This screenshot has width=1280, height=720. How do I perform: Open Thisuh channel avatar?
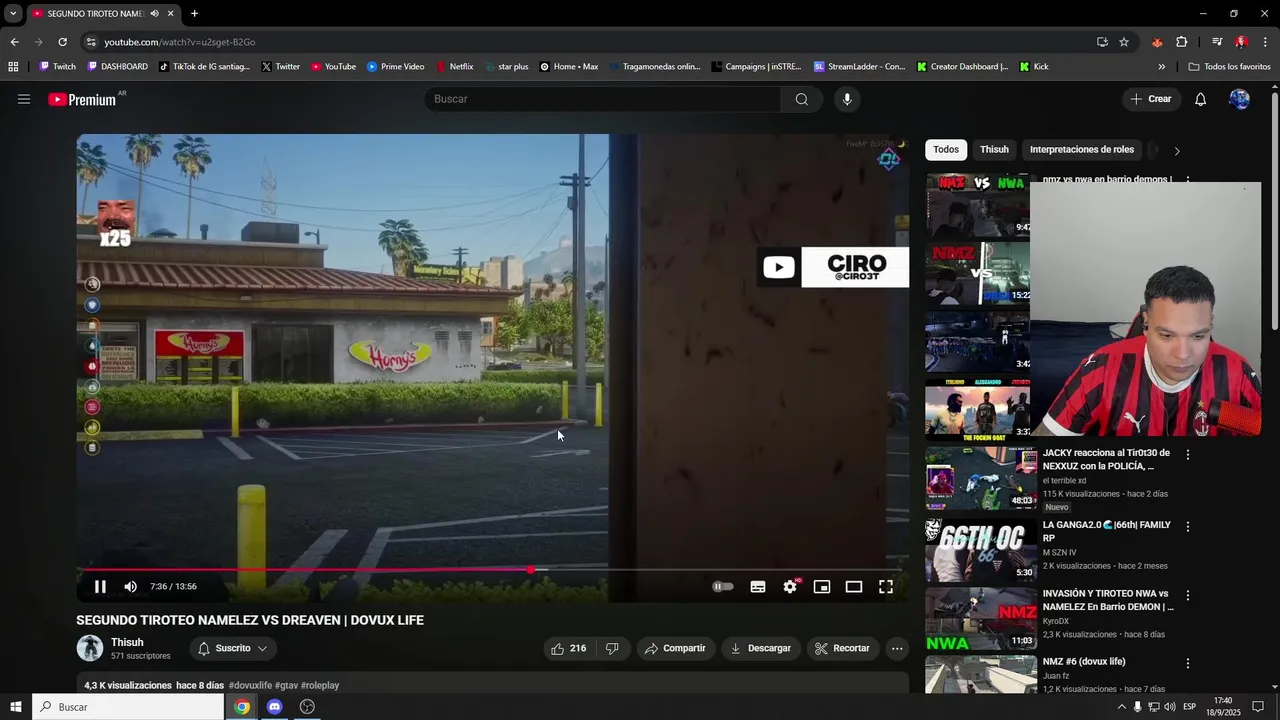point(90,648)
